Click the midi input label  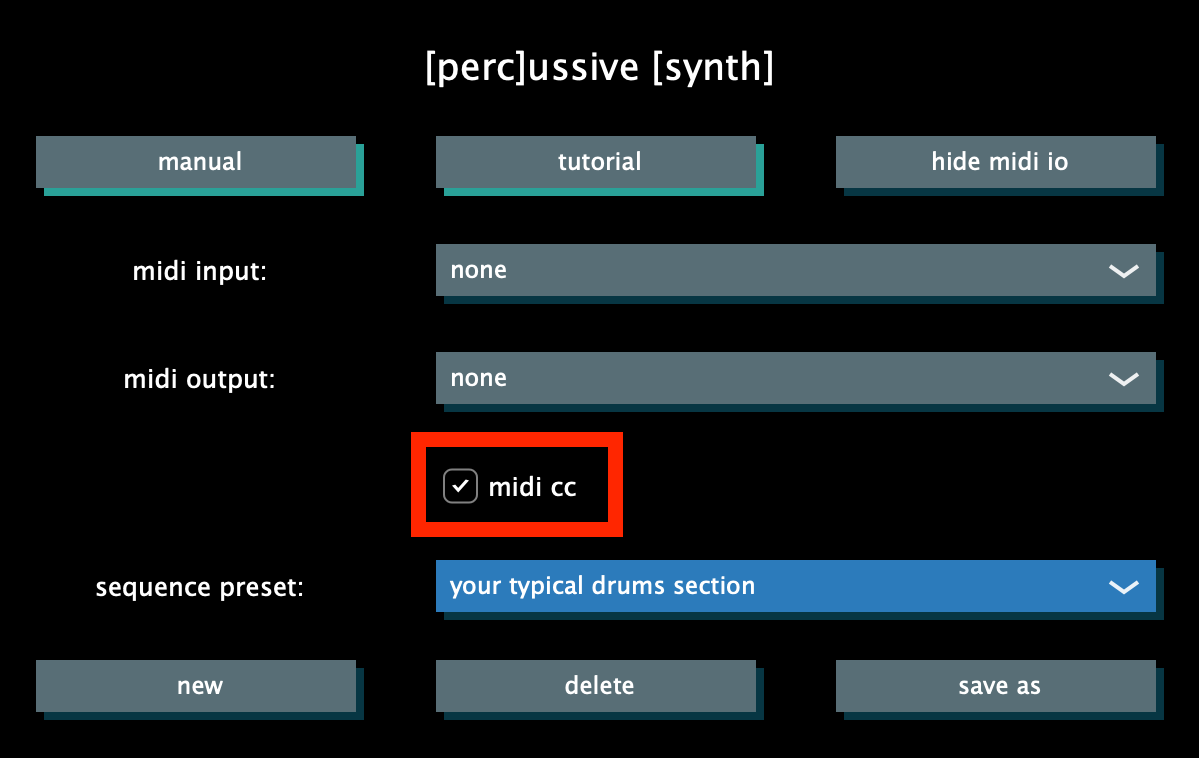tap(200, 271)
